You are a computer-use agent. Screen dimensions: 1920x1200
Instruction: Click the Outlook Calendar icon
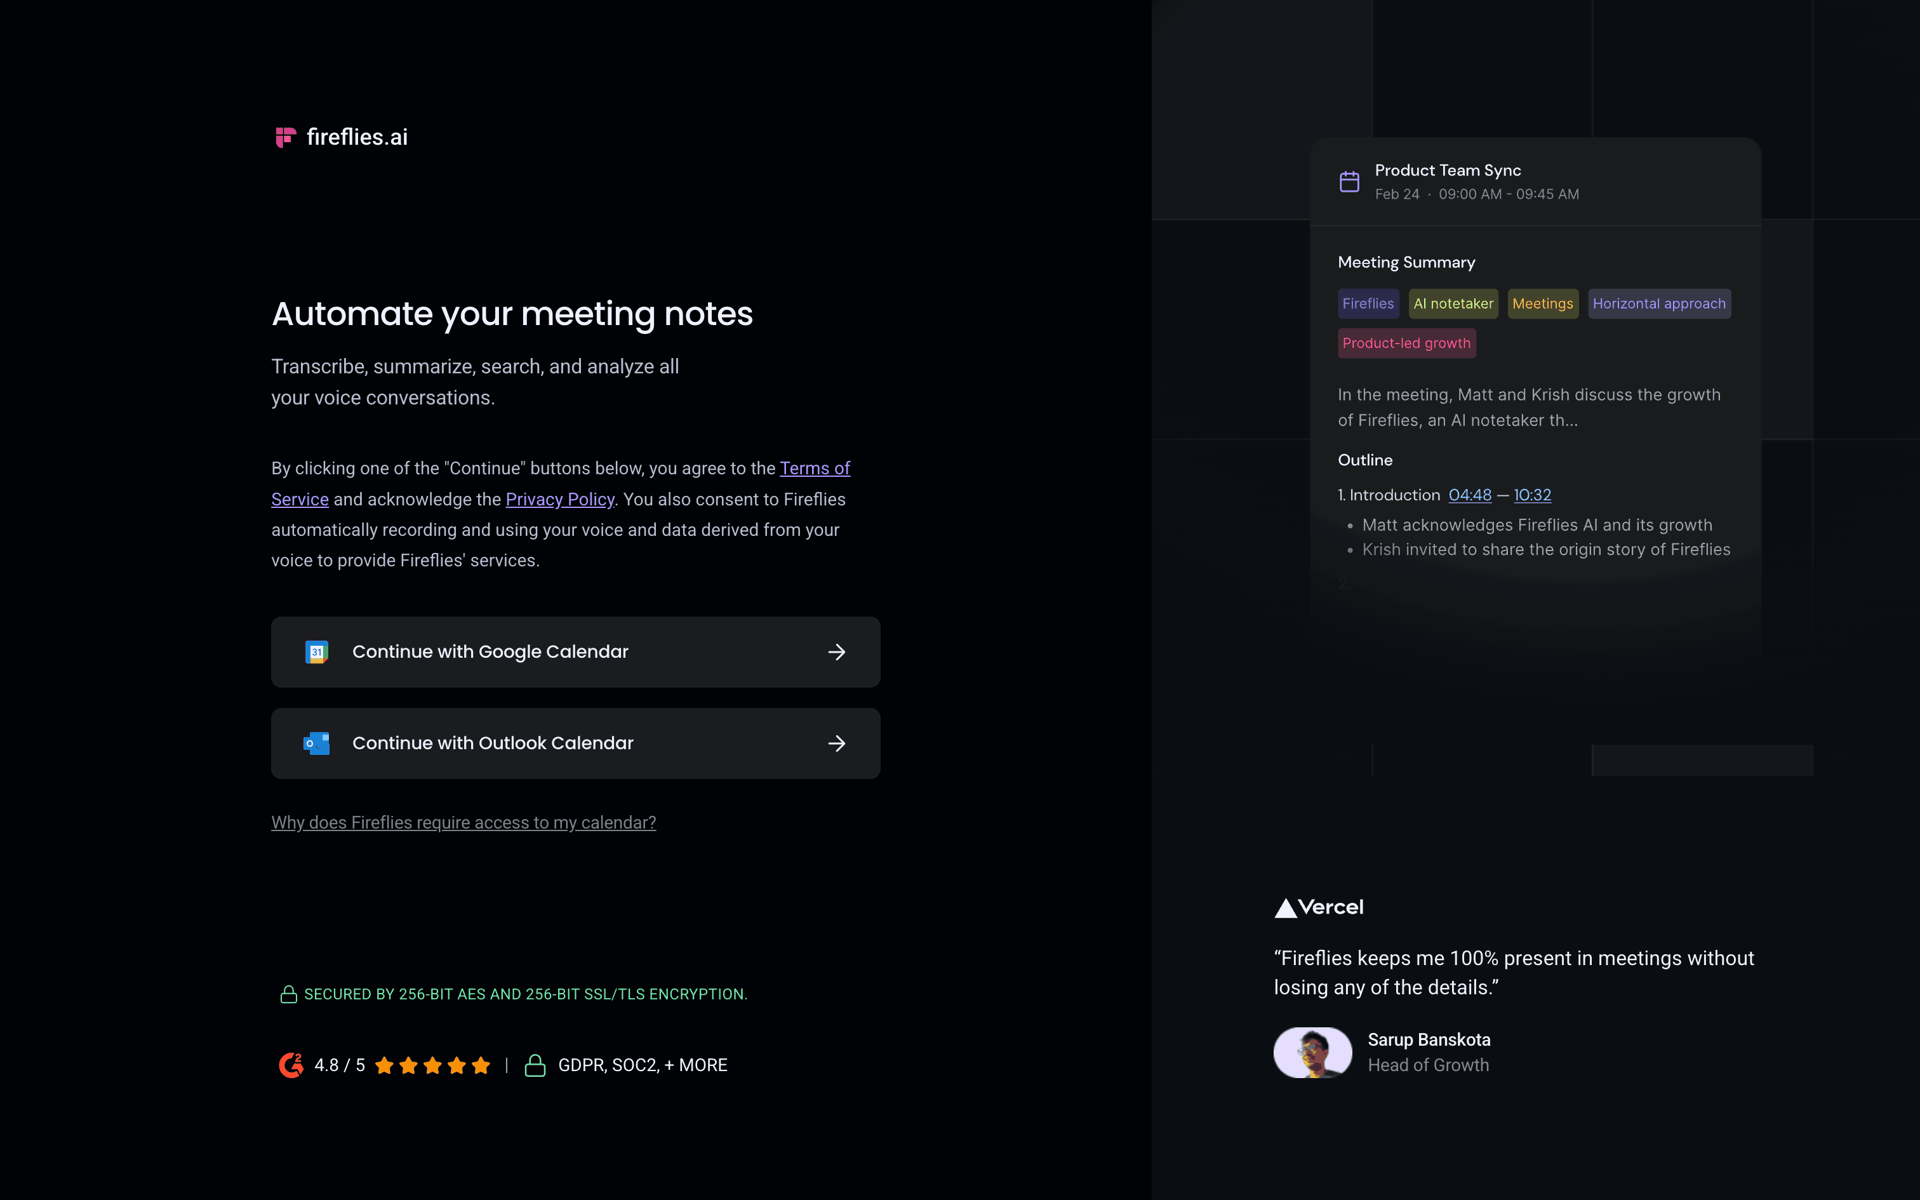pos(317,743)
